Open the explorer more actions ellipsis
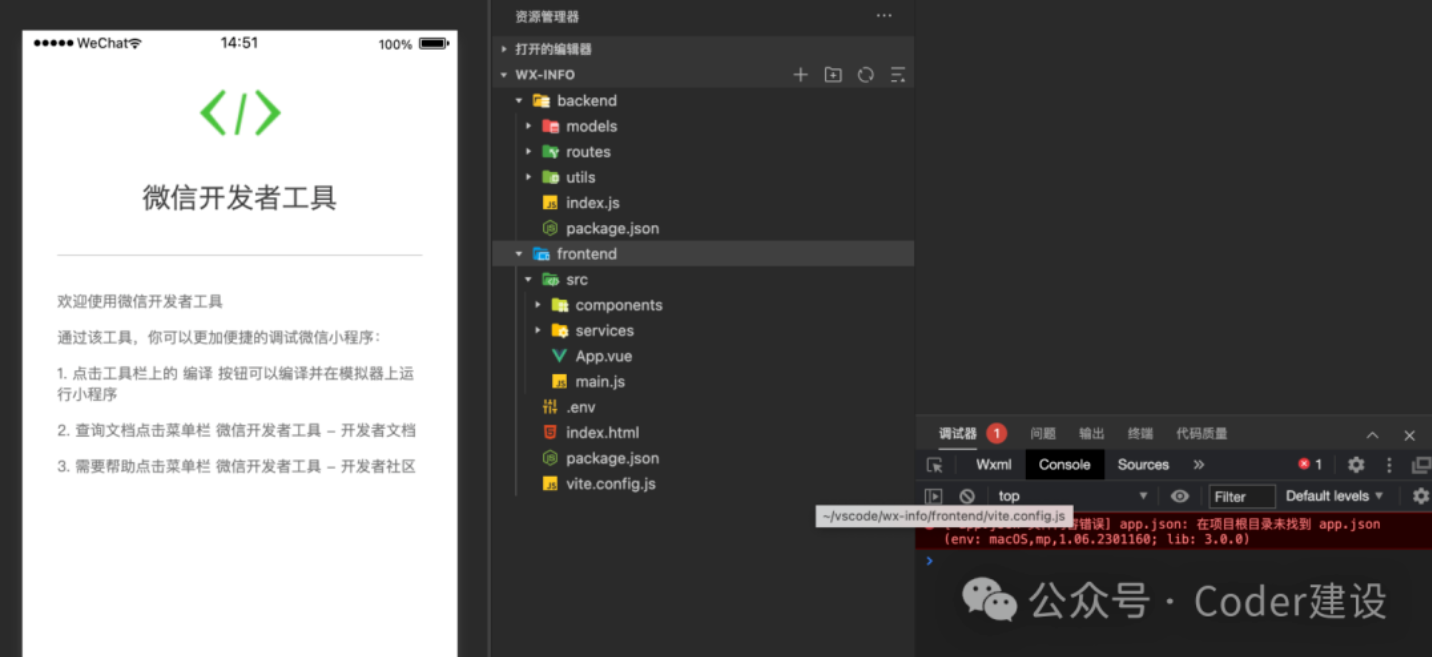The width and height of the screenshot is (1432, 657). coord(884,16)
